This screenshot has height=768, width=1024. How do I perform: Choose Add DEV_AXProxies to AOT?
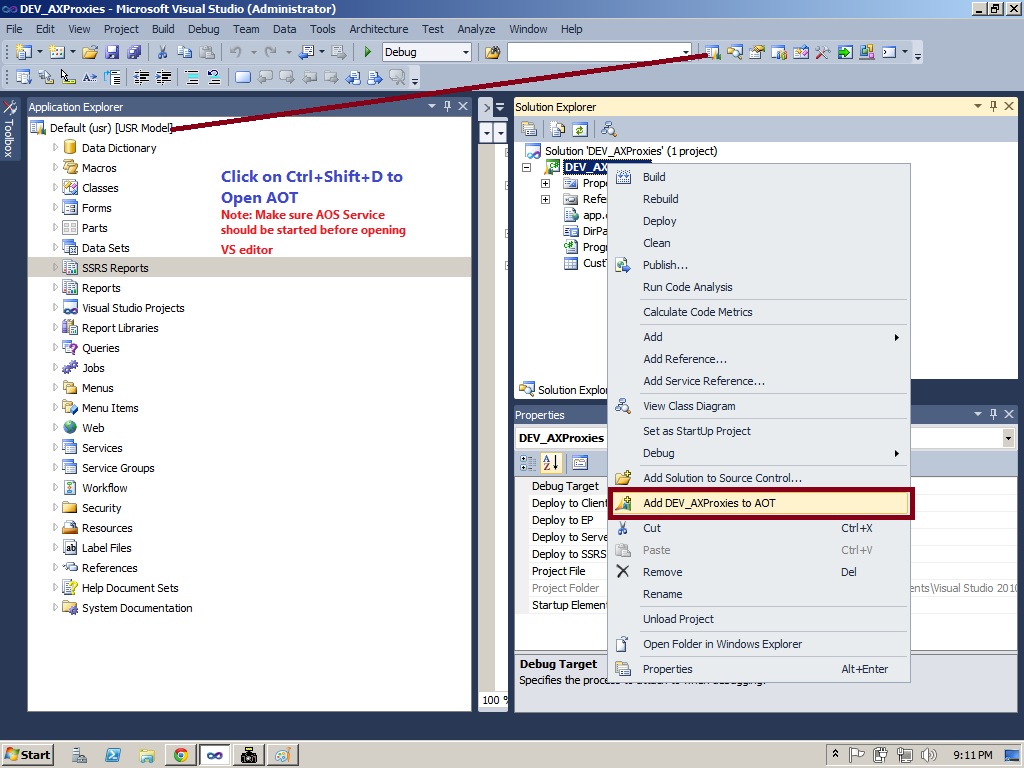coord(760,503)
